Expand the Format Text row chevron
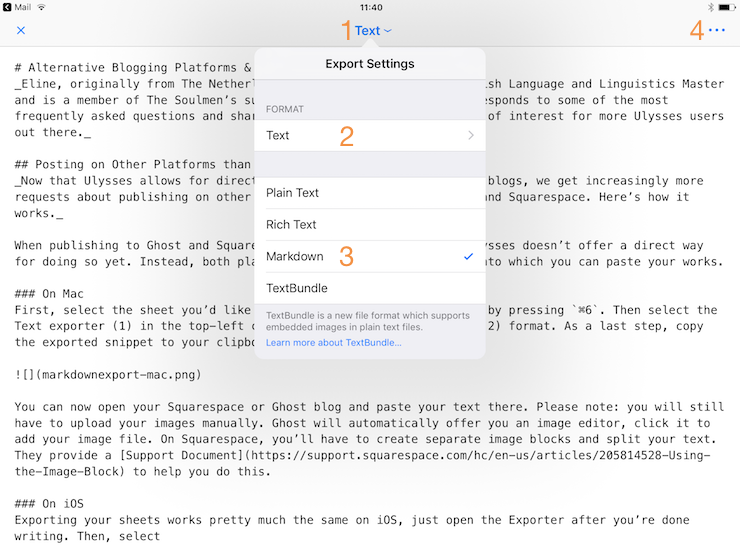Screen dimensions: 740x555 pos(471,135)
